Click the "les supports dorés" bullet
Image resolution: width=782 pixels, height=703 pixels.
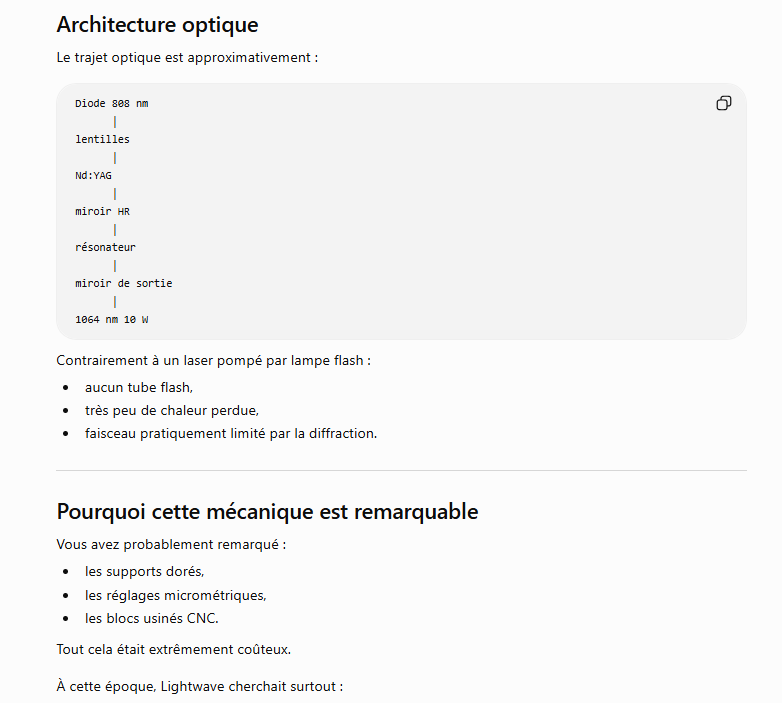(145, 571)
